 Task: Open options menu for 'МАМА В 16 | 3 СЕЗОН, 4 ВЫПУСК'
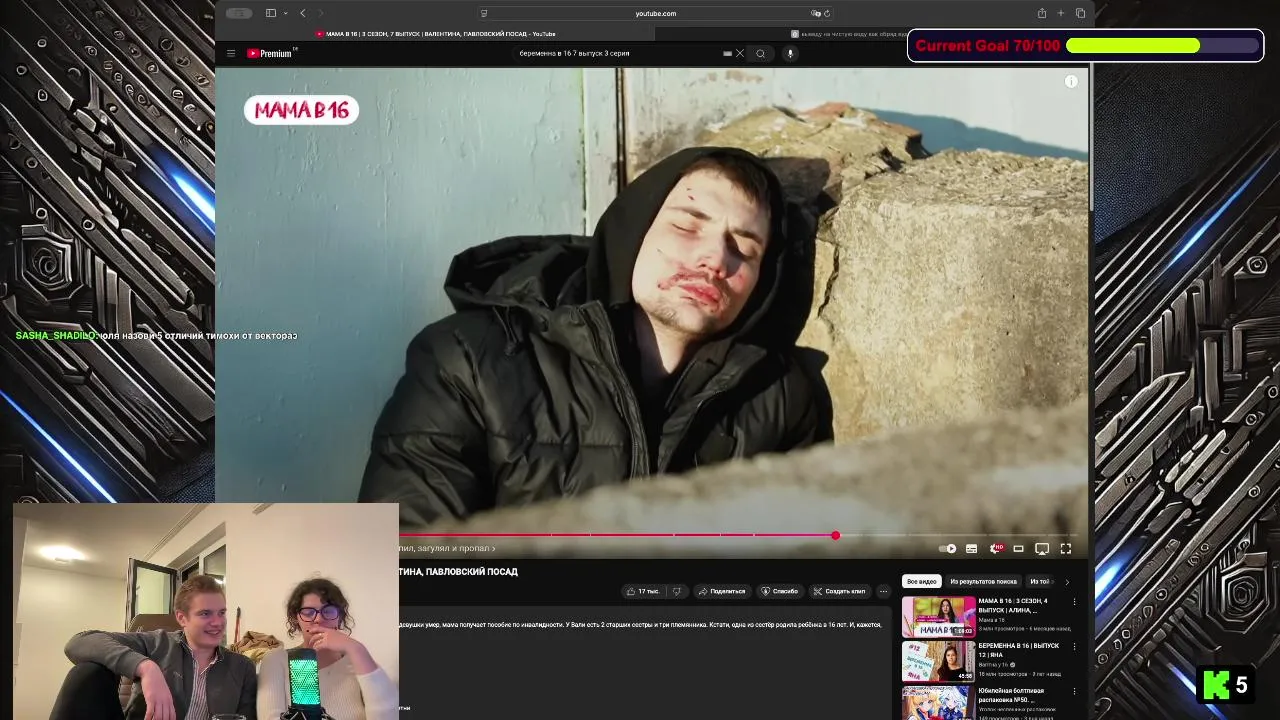[1075, 602]
